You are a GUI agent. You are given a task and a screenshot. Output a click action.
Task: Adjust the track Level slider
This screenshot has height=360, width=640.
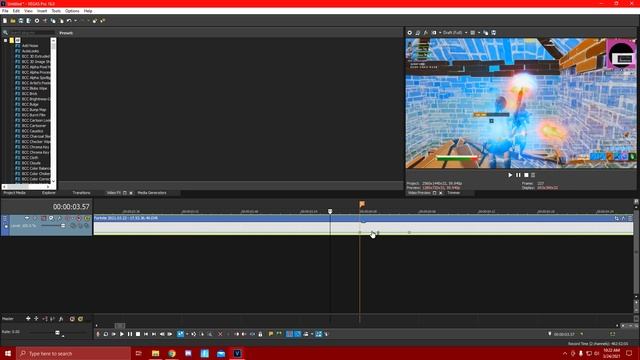tap(63, 225)
